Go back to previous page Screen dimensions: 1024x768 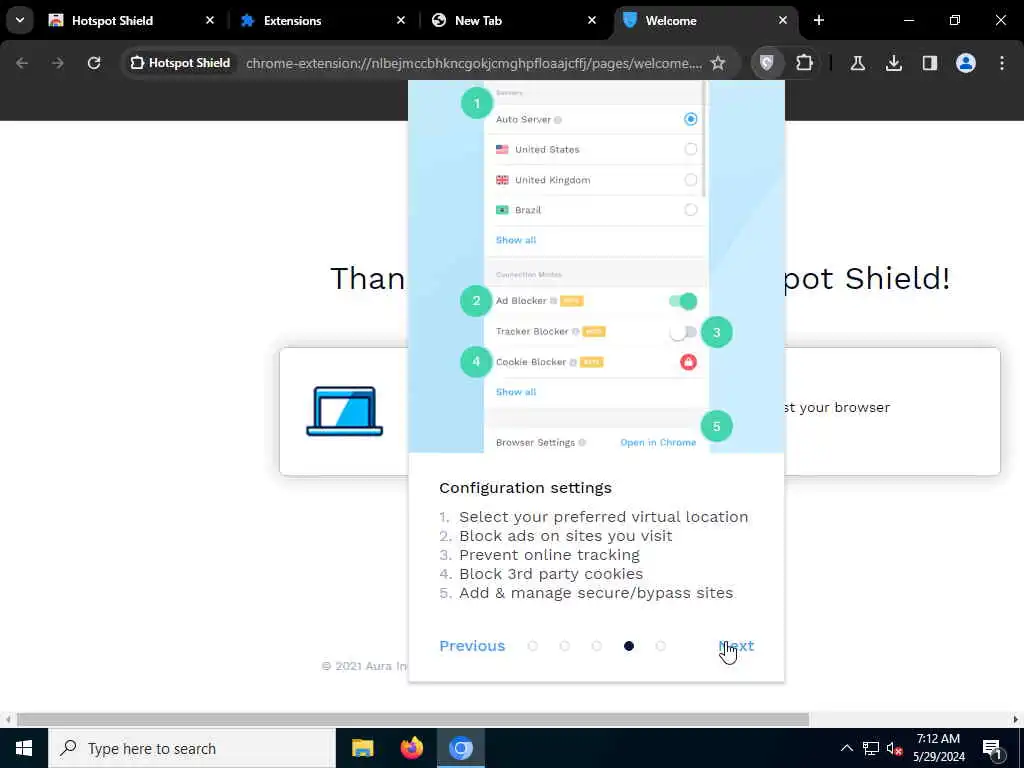(22, 63)
